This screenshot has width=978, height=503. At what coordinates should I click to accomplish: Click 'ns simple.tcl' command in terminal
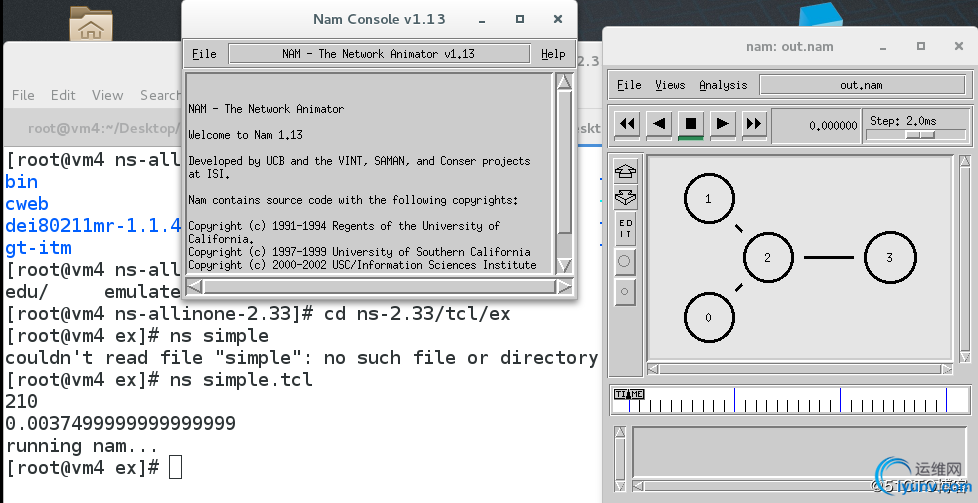(241, 379)
